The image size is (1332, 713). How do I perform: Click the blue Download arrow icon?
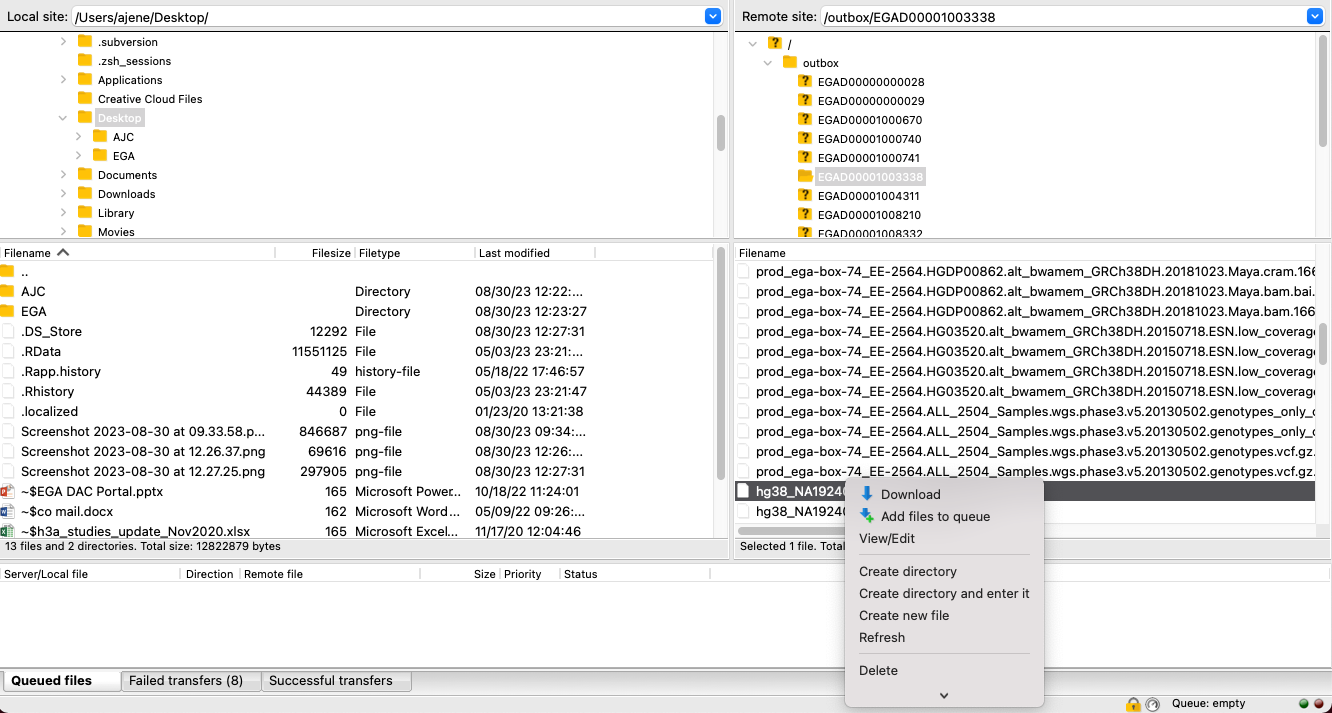pos(867,494)
